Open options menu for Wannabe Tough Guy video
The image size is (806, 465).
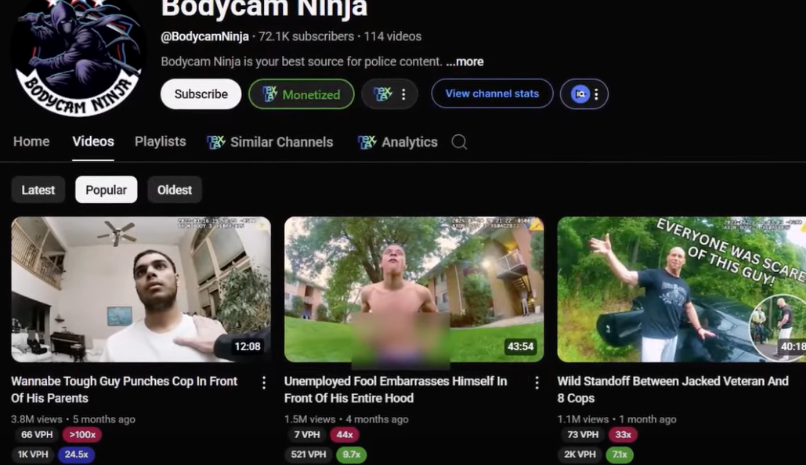click(x=264, y=383)
